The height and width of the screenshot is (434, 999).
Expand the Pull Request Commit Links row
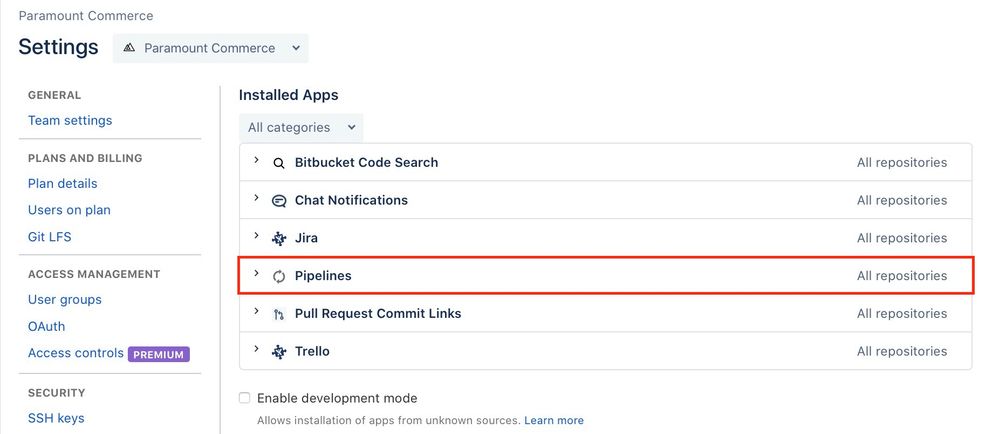point(256,311)
